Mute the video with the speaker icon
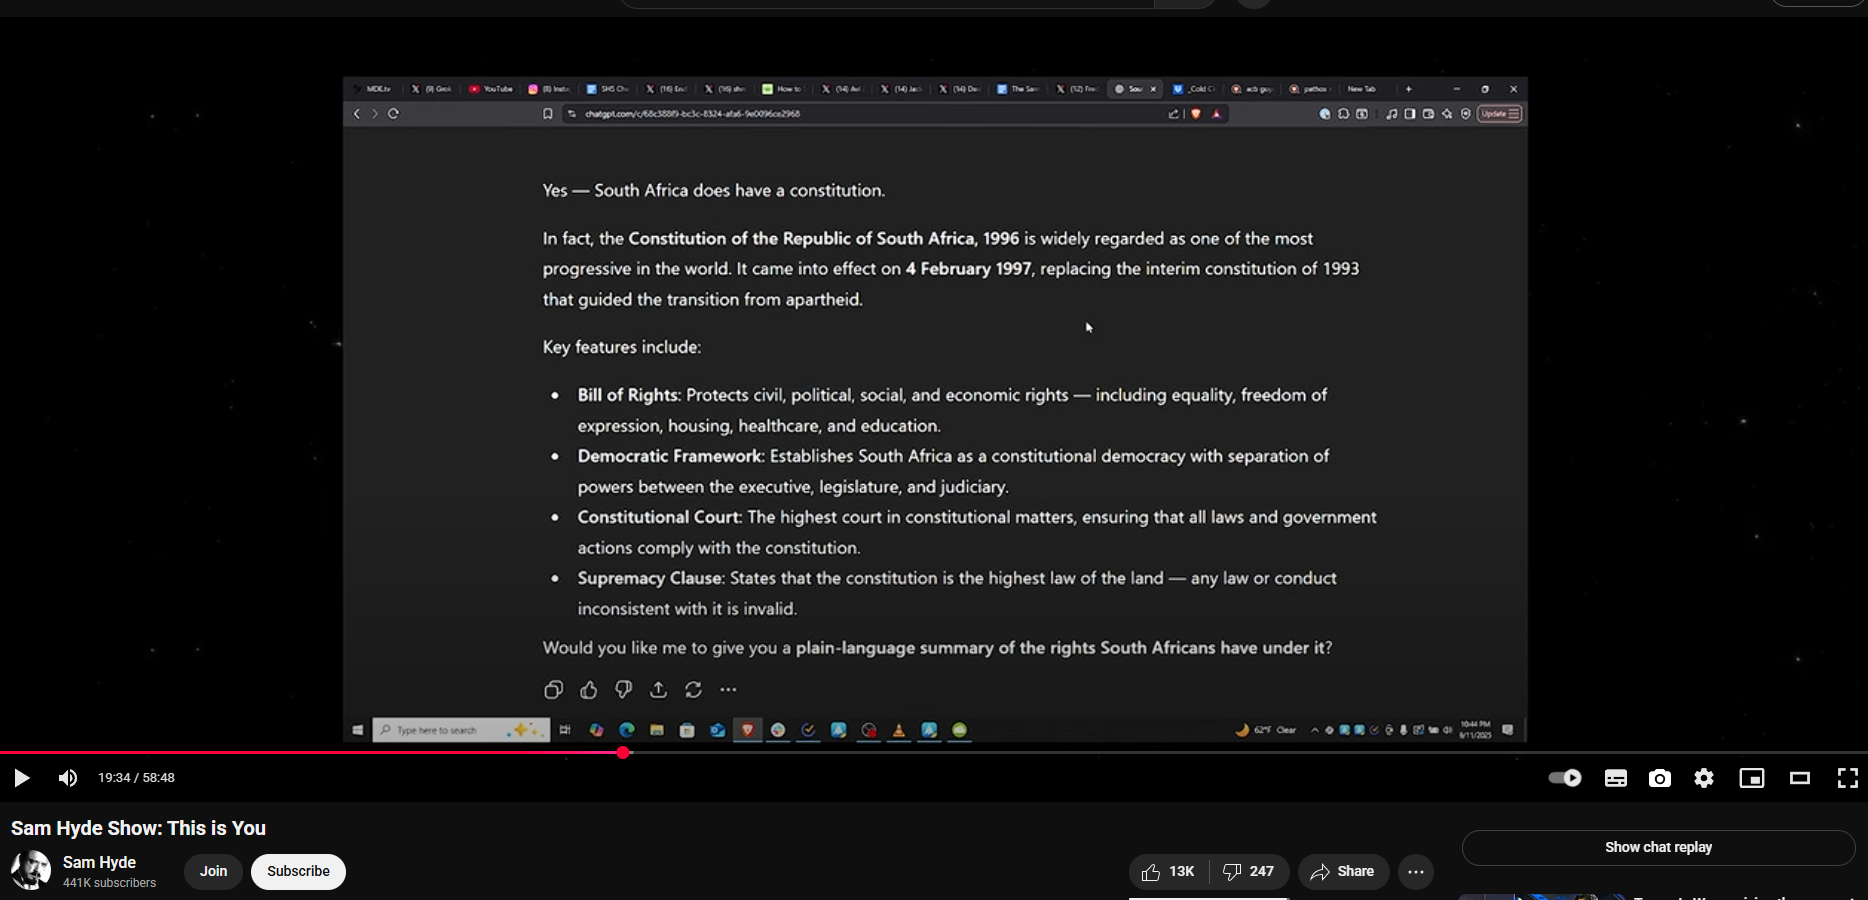This screenshot has width=1868, height=900. (x=67, y=778)
